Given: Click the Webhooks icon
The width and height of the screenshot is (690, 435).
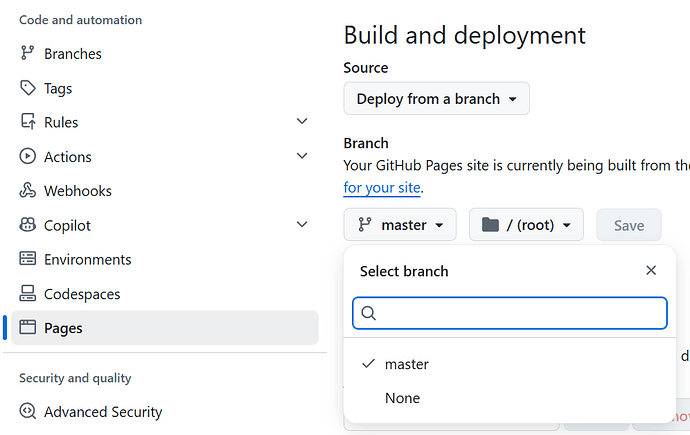Looking at the screenshot, I should click(x=27, y=190).
